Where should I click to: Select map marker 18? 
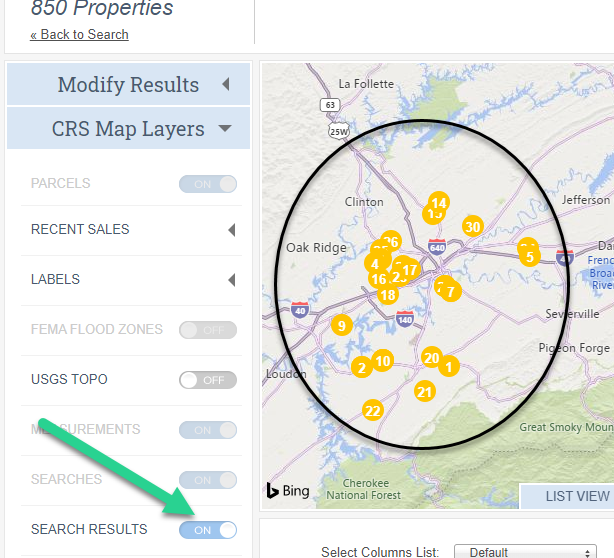click(x=388, y=295)
